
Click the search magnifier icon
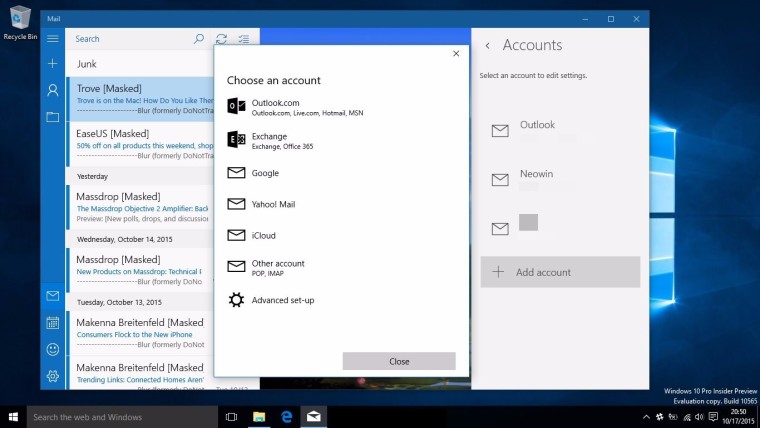pyautogui.click(x=199, y=39)
